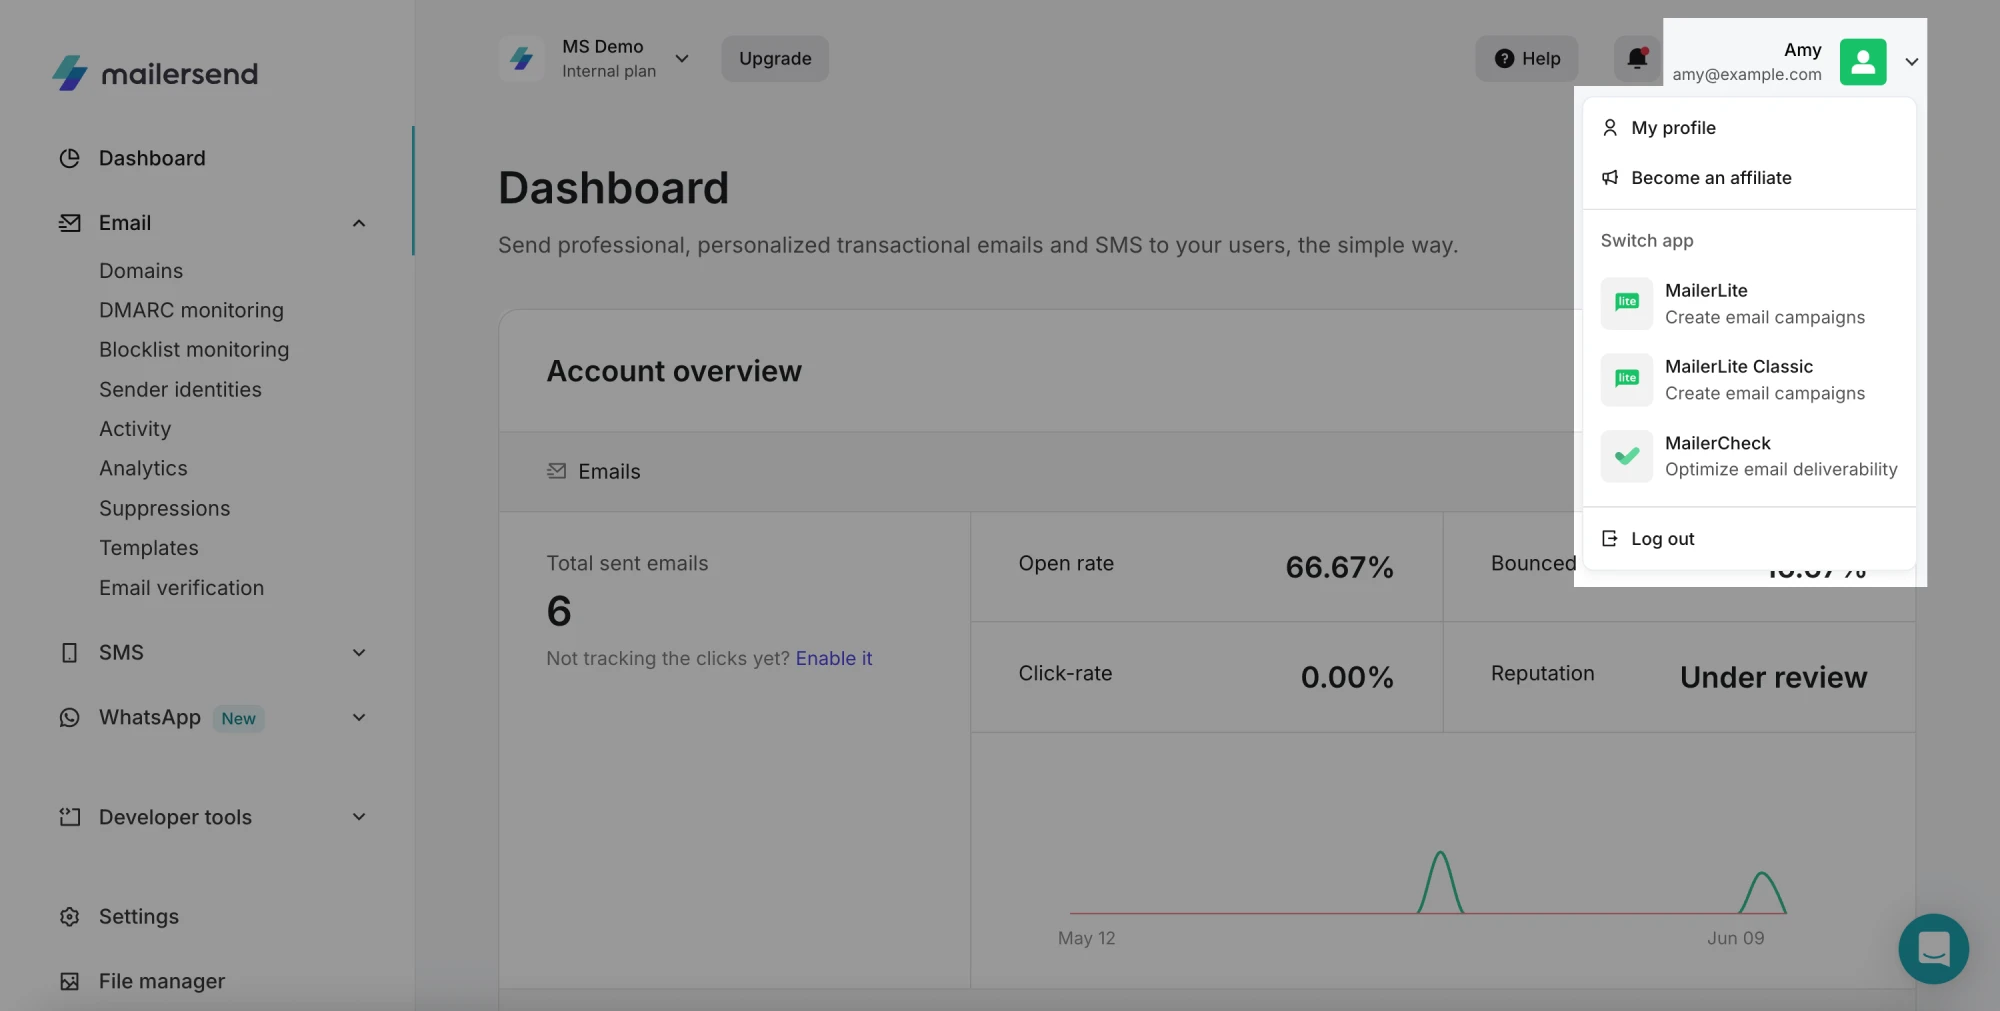Switch to MailerLite Classic app
Viewport: 2000px width, 1011px height.
pos(1749,380)
